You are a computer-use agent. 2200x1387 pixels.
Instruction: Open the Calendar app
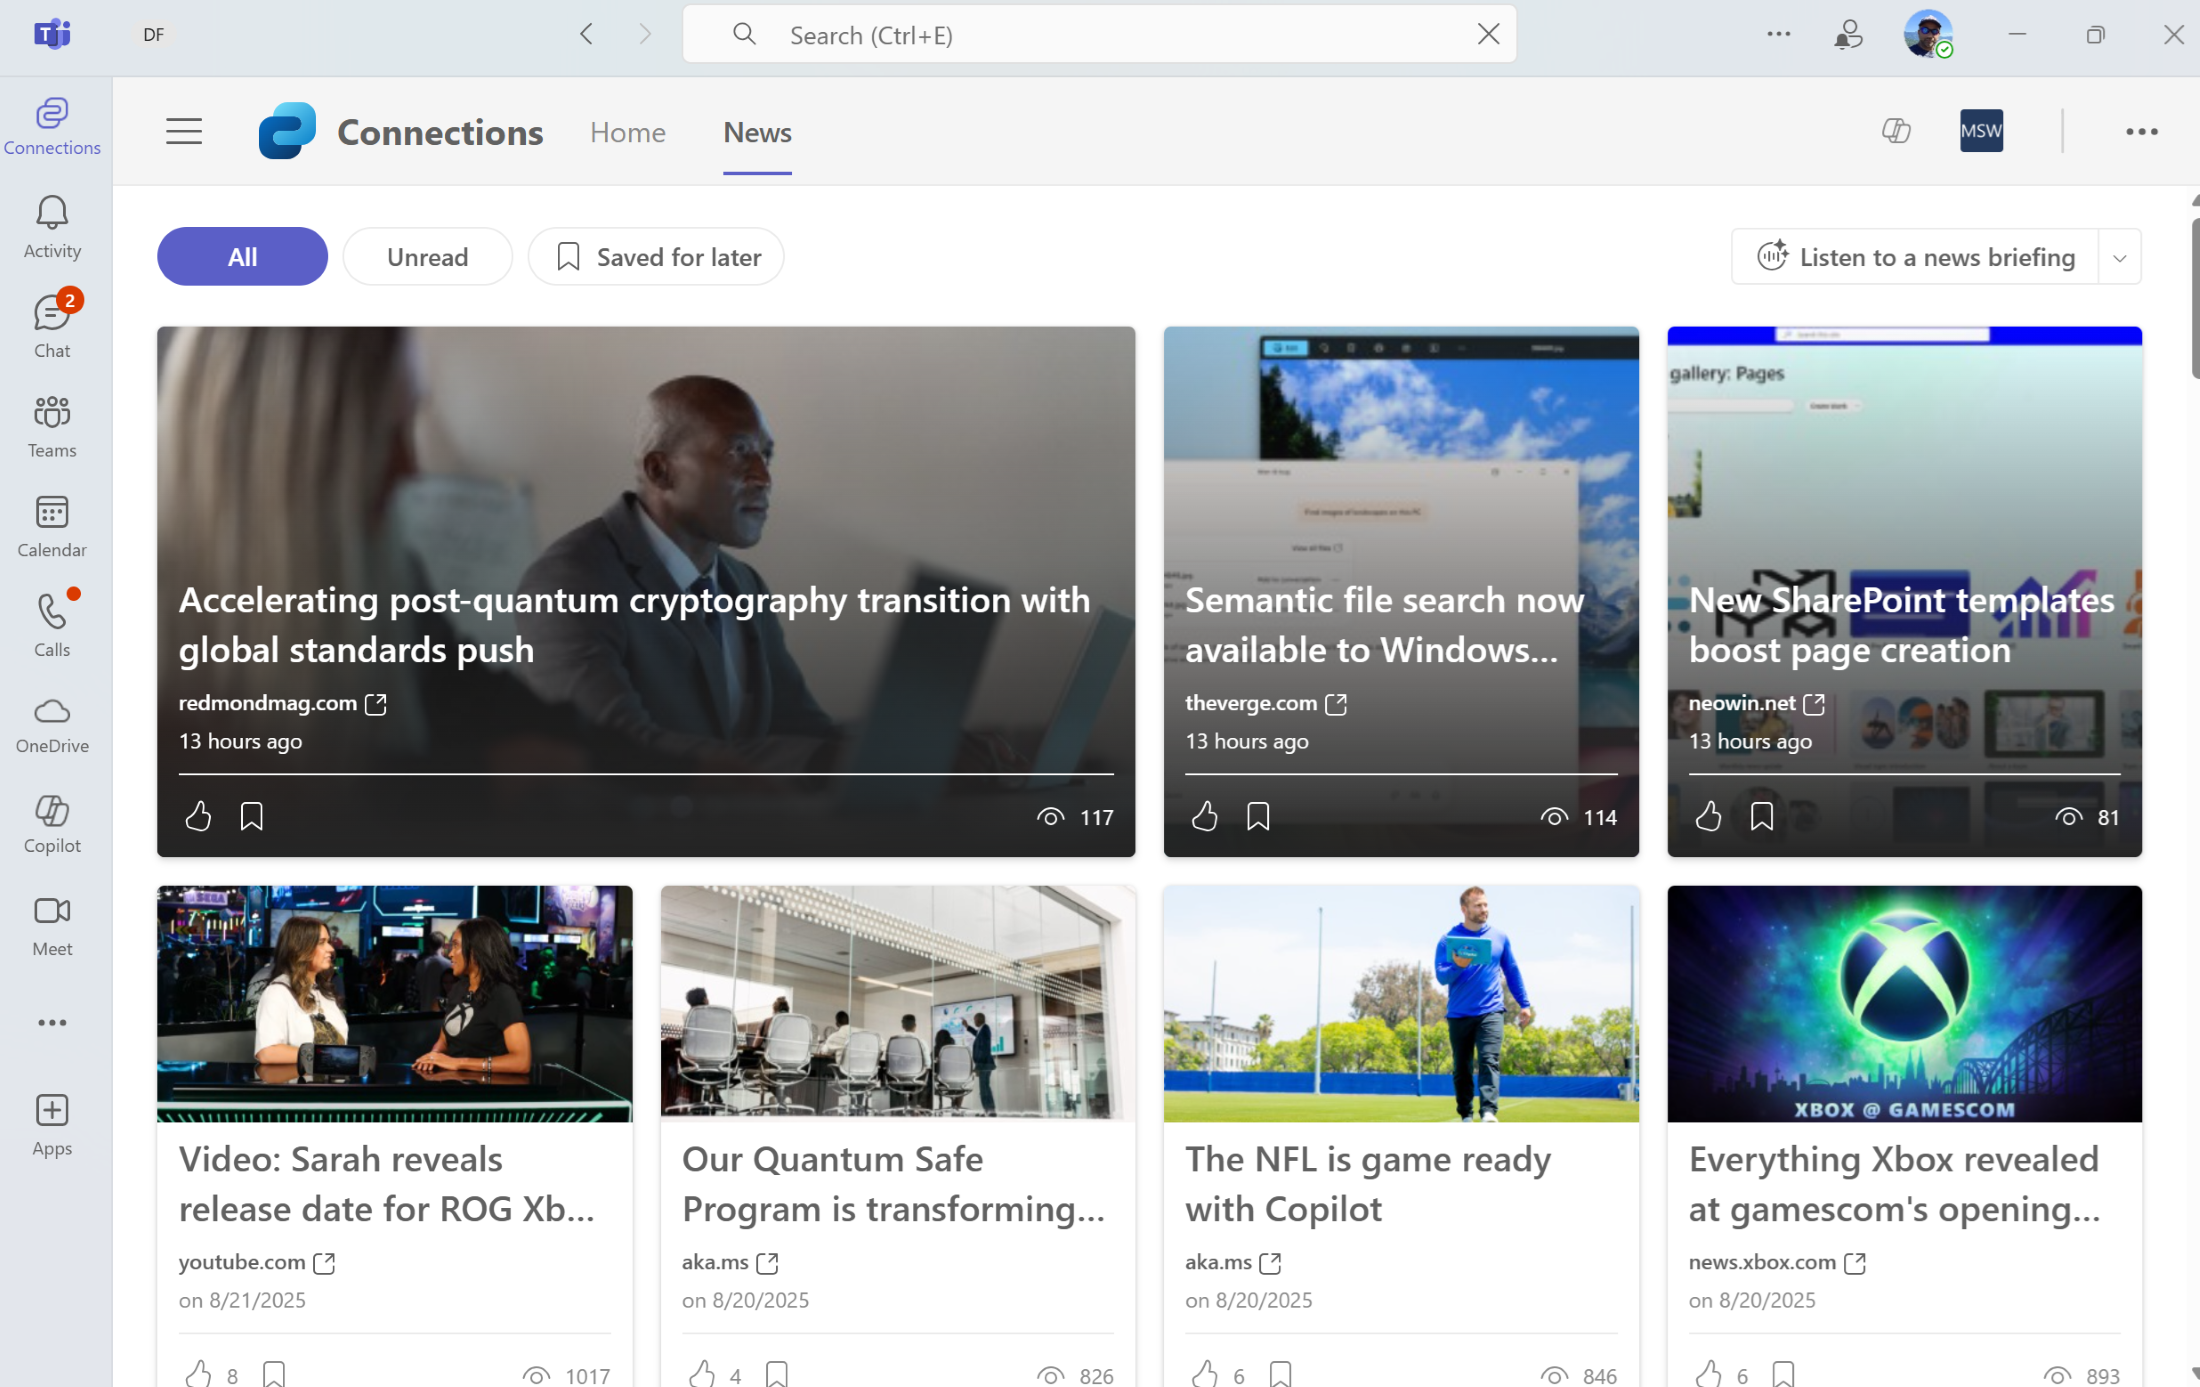point(52,526)
